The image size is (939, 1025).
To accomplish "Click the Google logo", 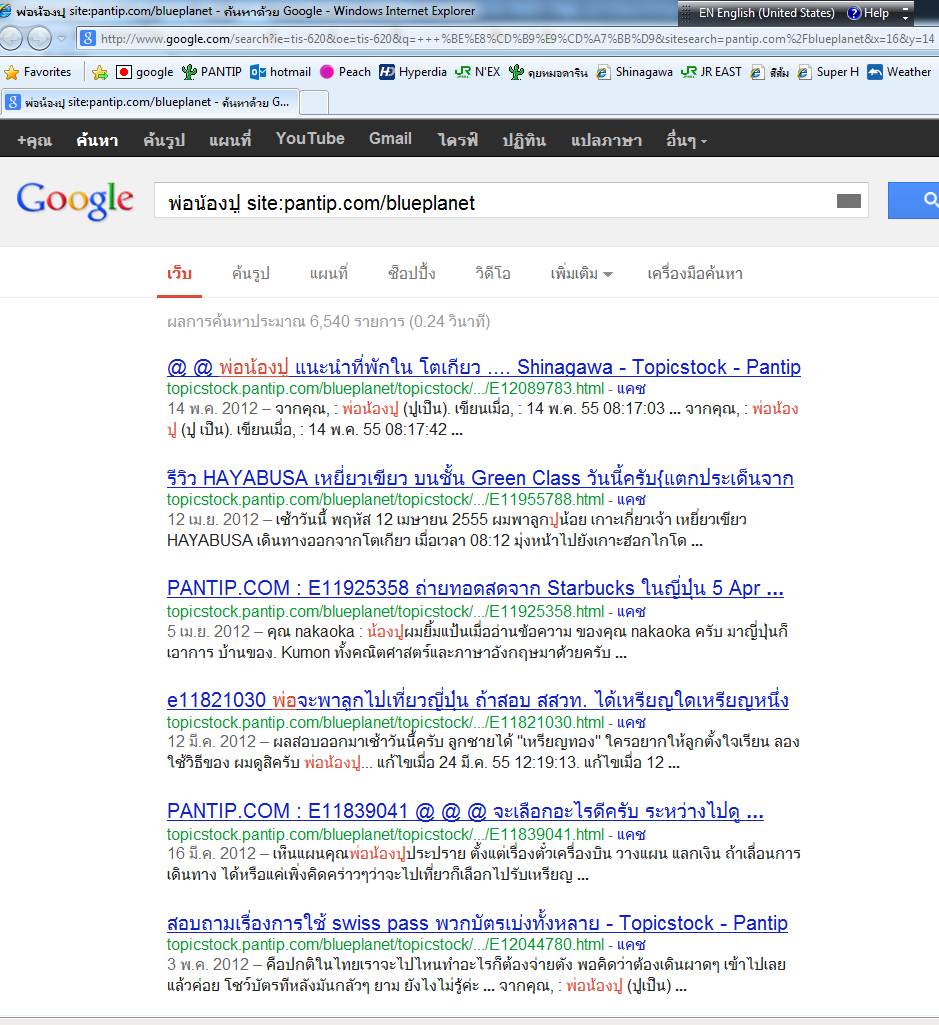I will point(75,200).
